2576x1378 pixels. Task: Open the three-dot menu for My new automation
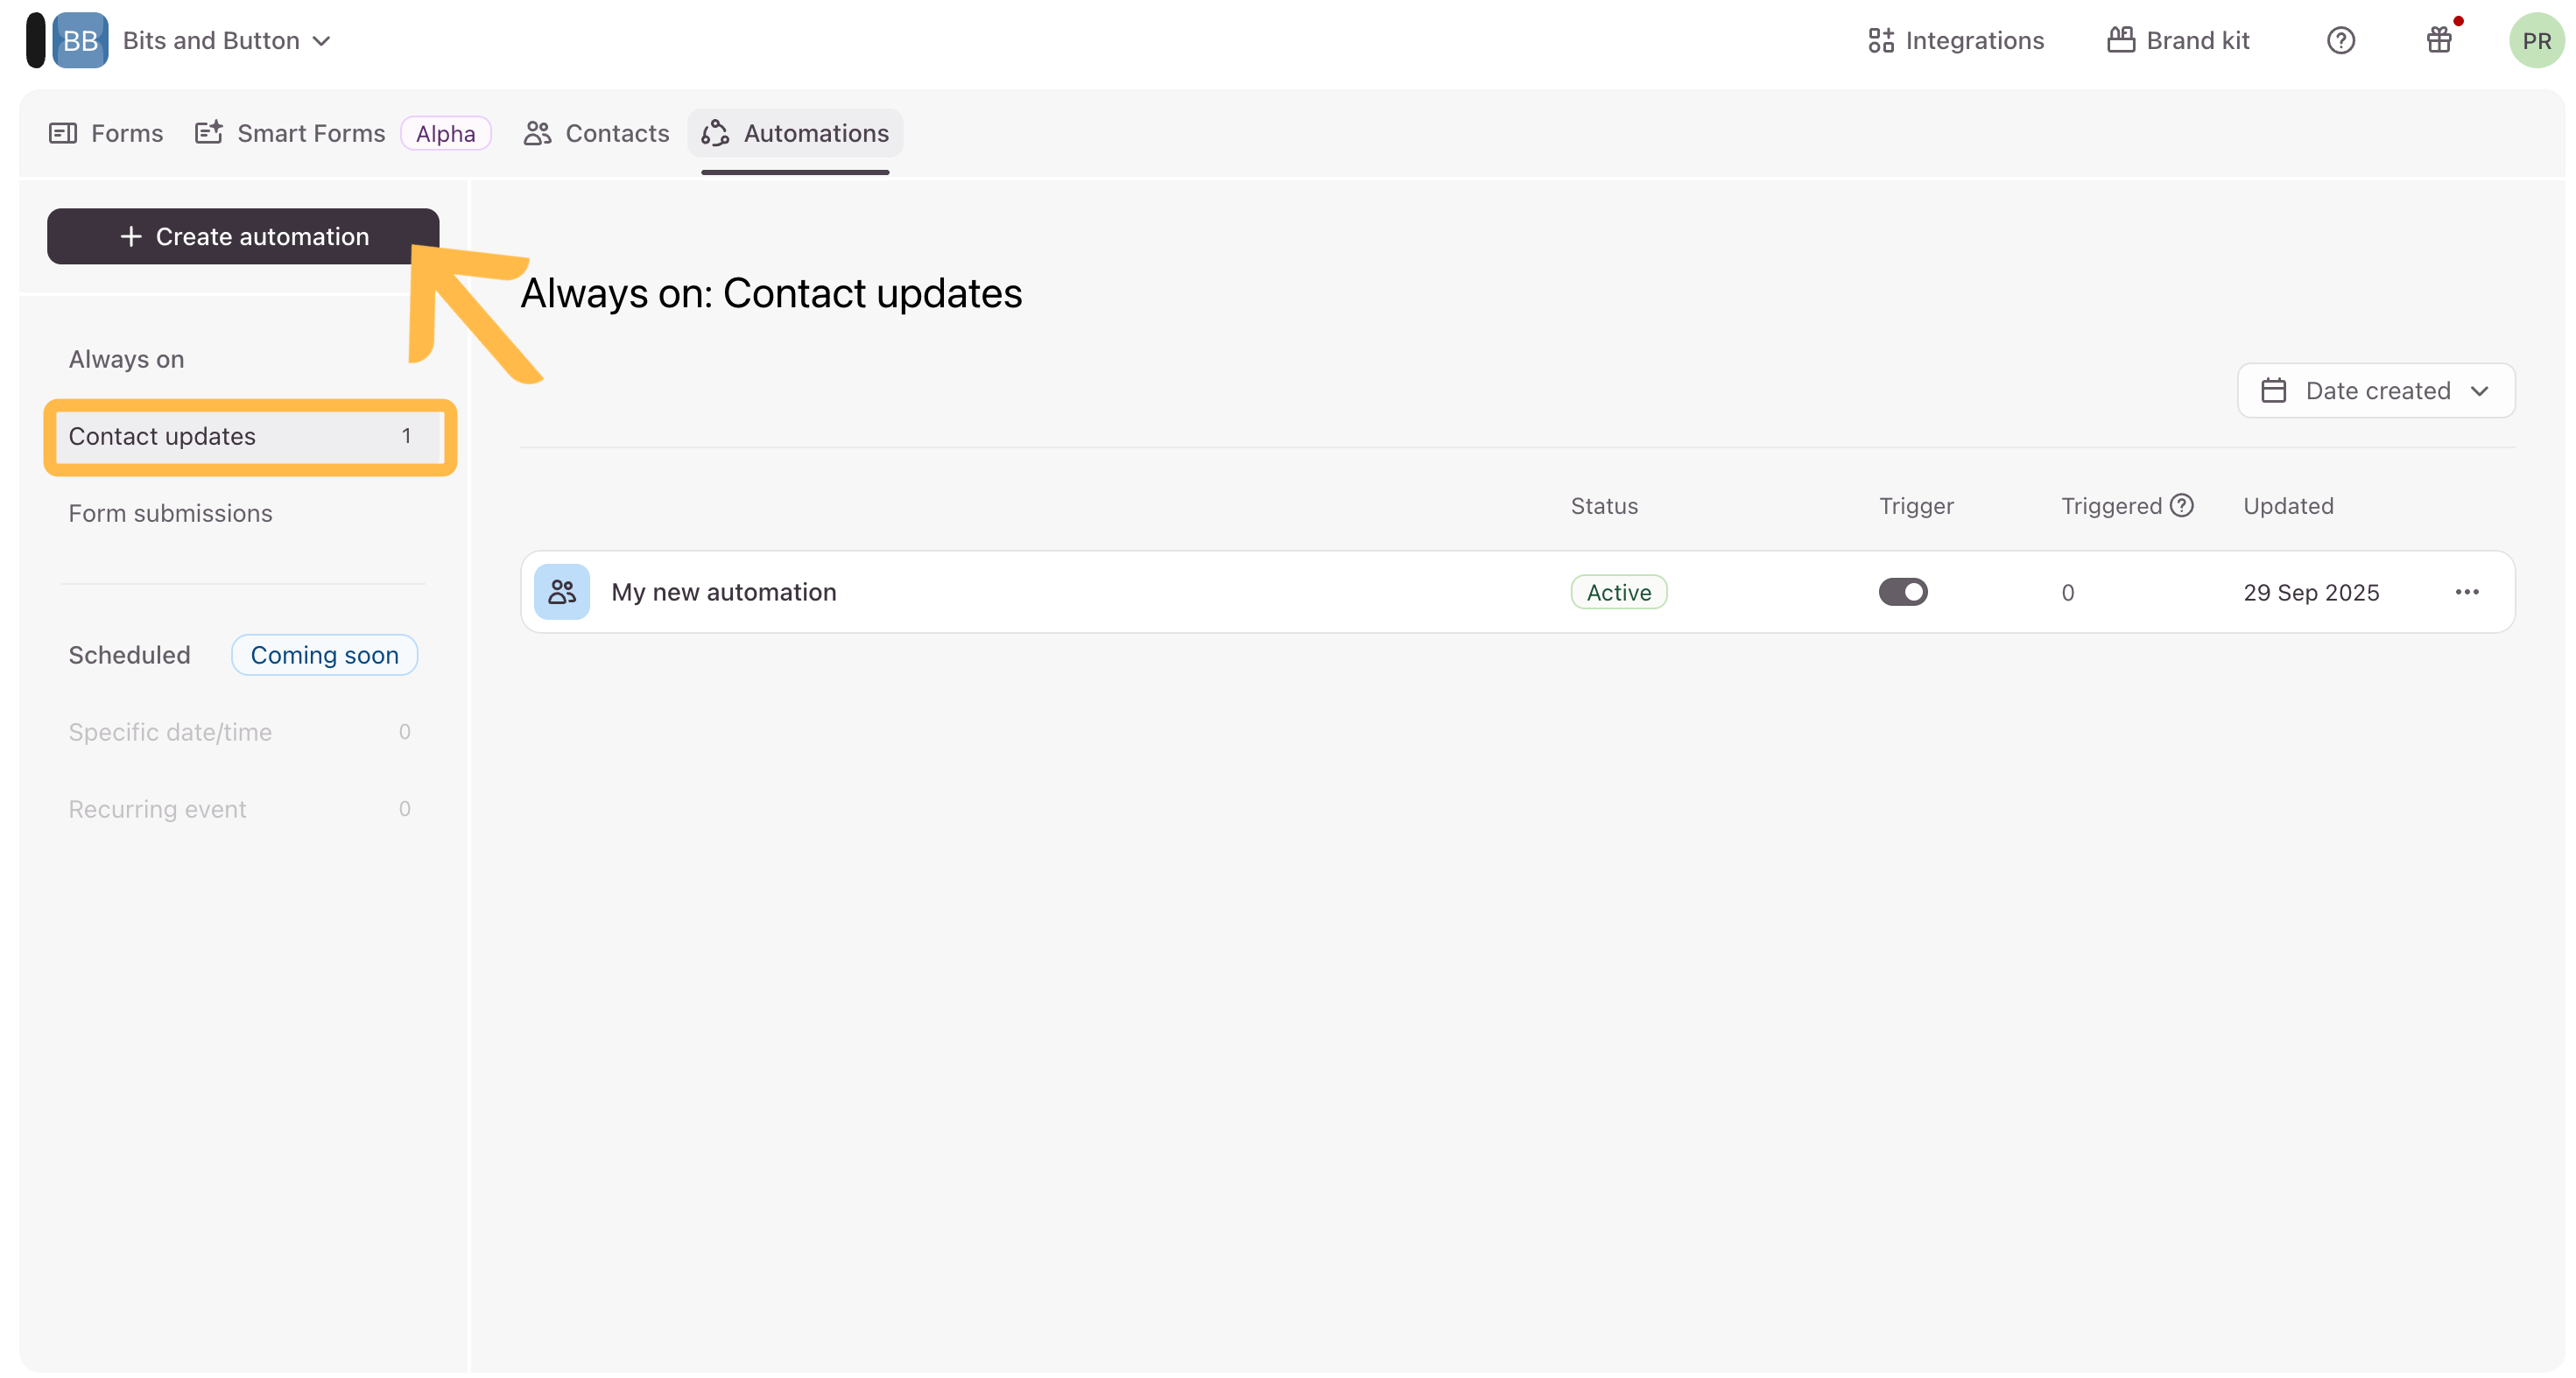click(x=2466, y=592)
